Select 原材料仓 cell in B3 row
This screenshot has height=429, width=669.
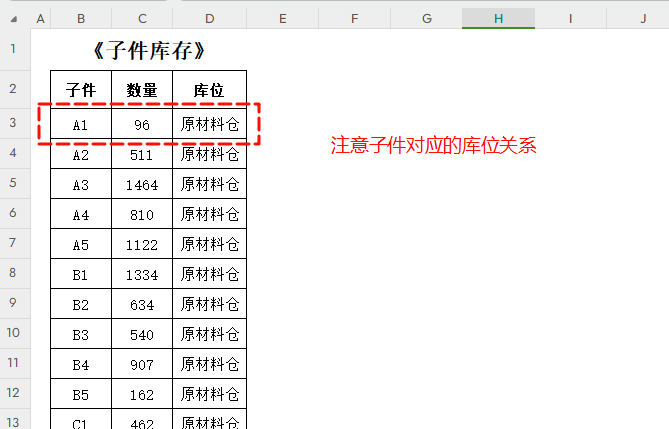click(x=209, y=333)
